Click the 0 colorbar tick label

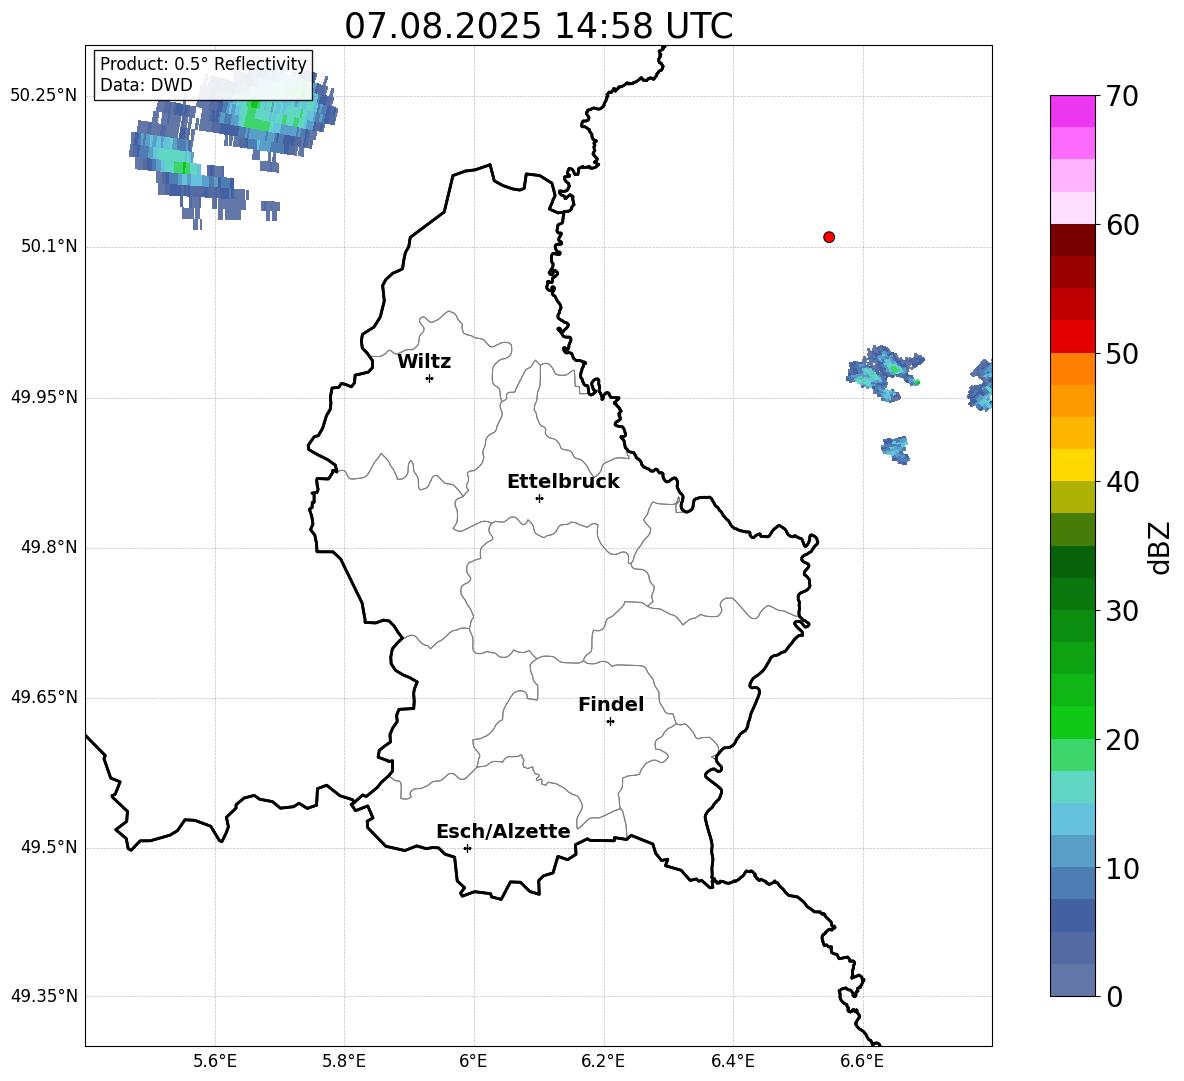(x=1115, y=996)
